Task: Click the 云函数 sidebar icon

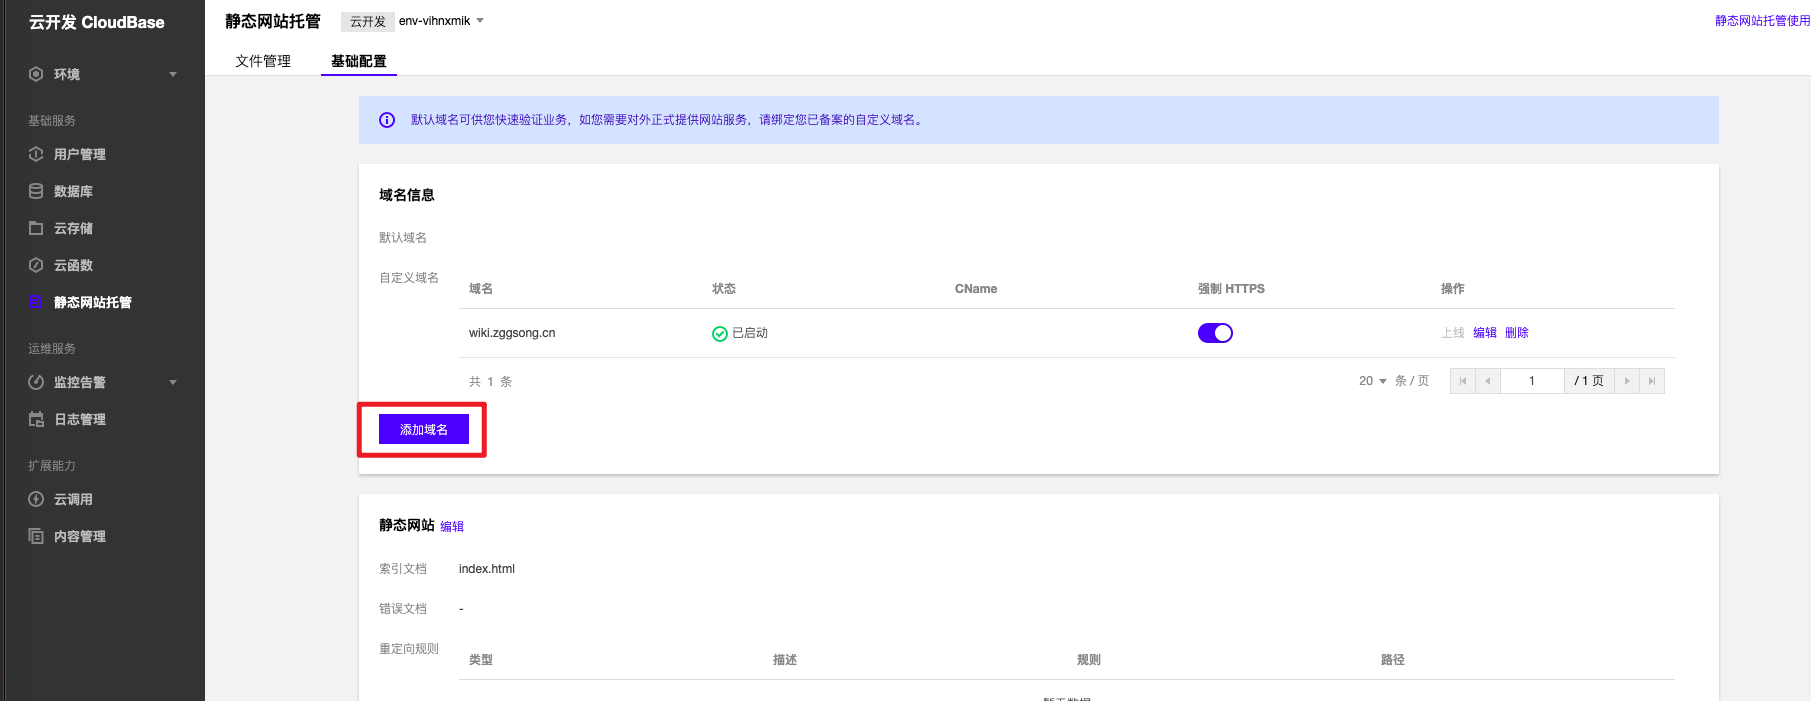Action: (36, 265)
